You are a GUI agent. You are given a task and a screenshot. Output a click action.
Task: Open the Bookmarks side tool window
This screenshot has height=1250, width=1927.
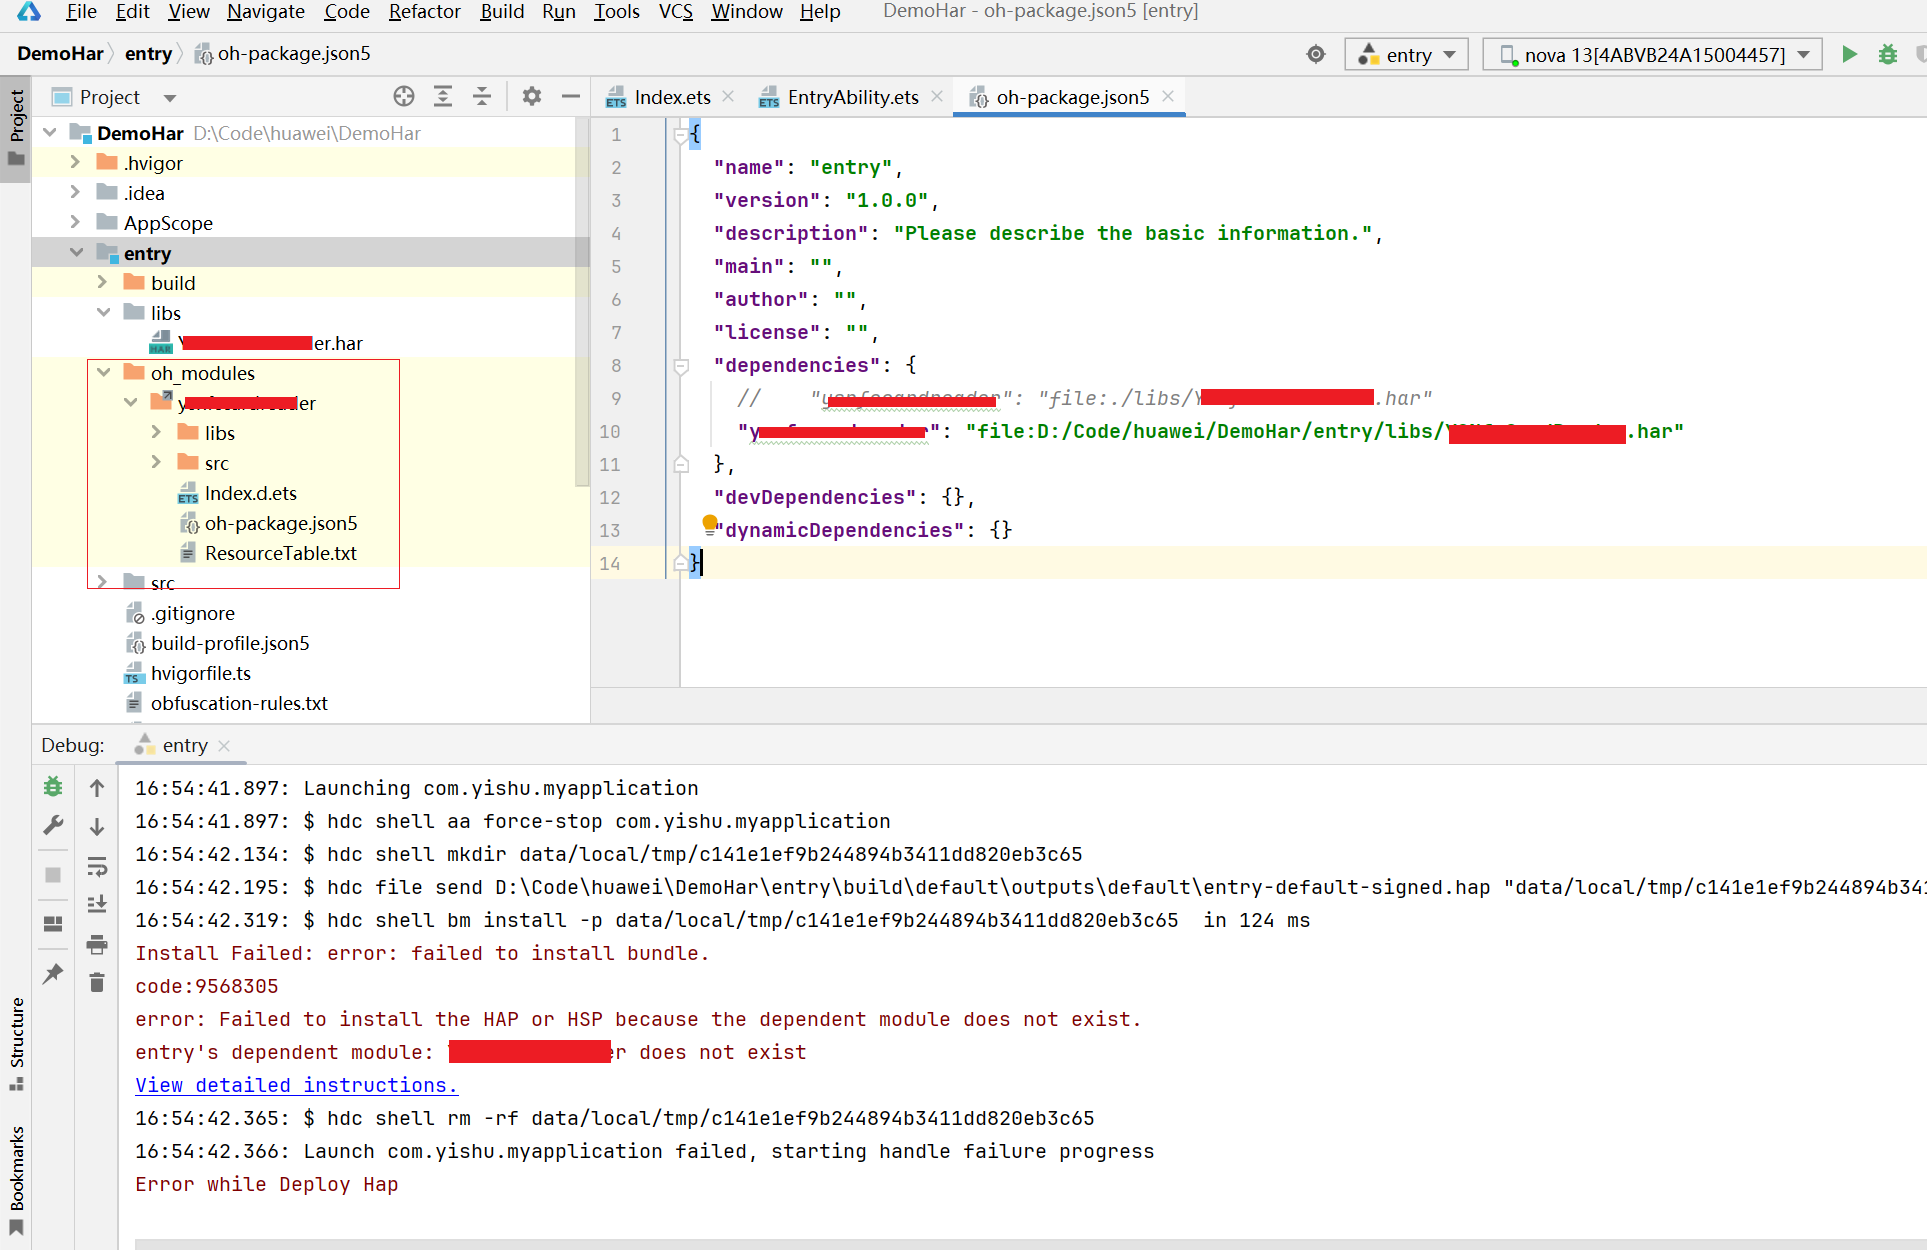tap(16, 1180)
